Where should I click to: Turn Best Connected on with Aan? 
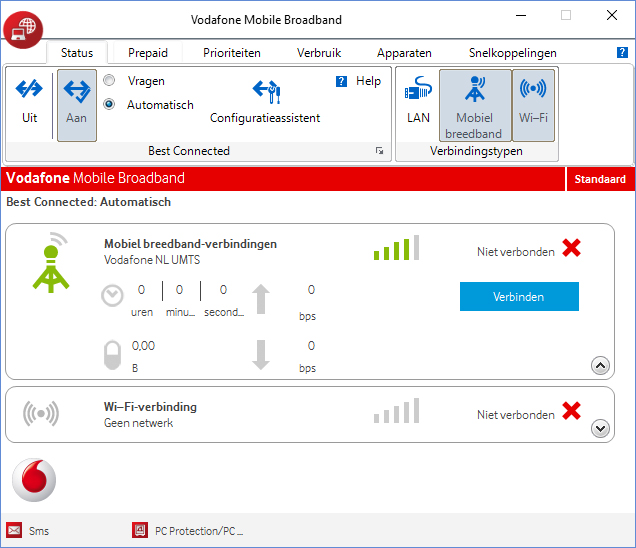(x=77, y=105)
